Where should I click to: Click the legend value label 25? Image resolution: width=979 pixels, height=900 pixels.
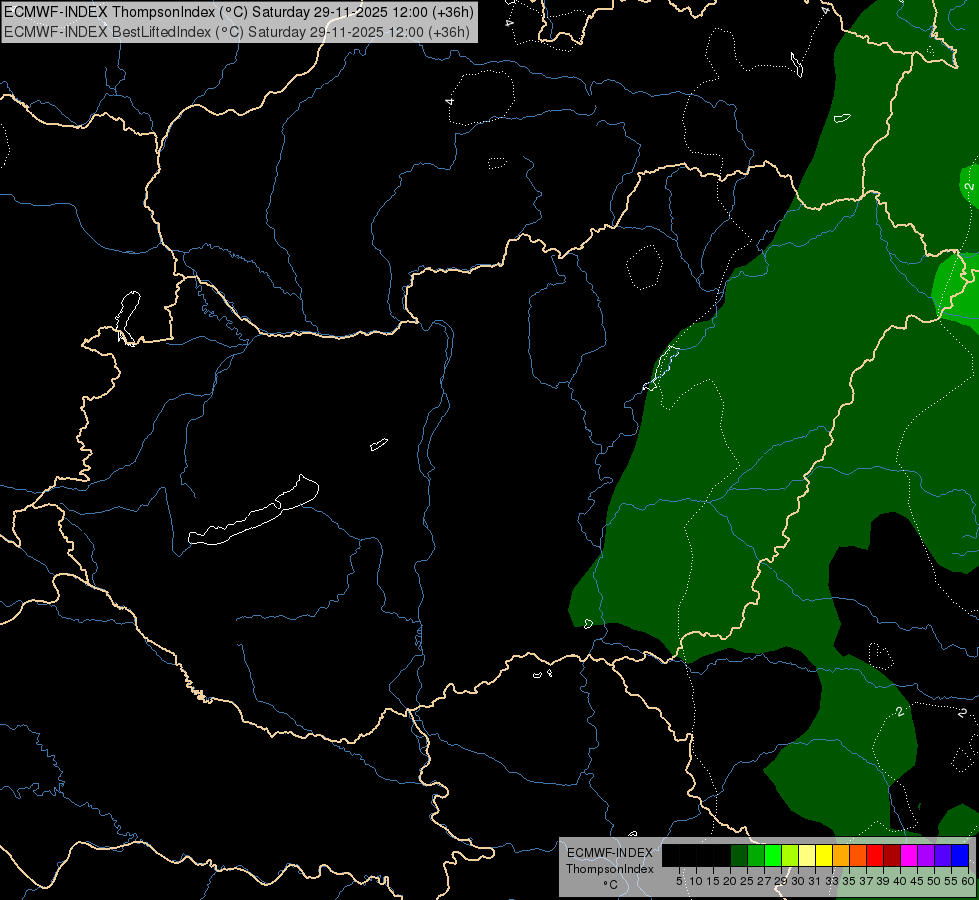click(x=747, y=881)
